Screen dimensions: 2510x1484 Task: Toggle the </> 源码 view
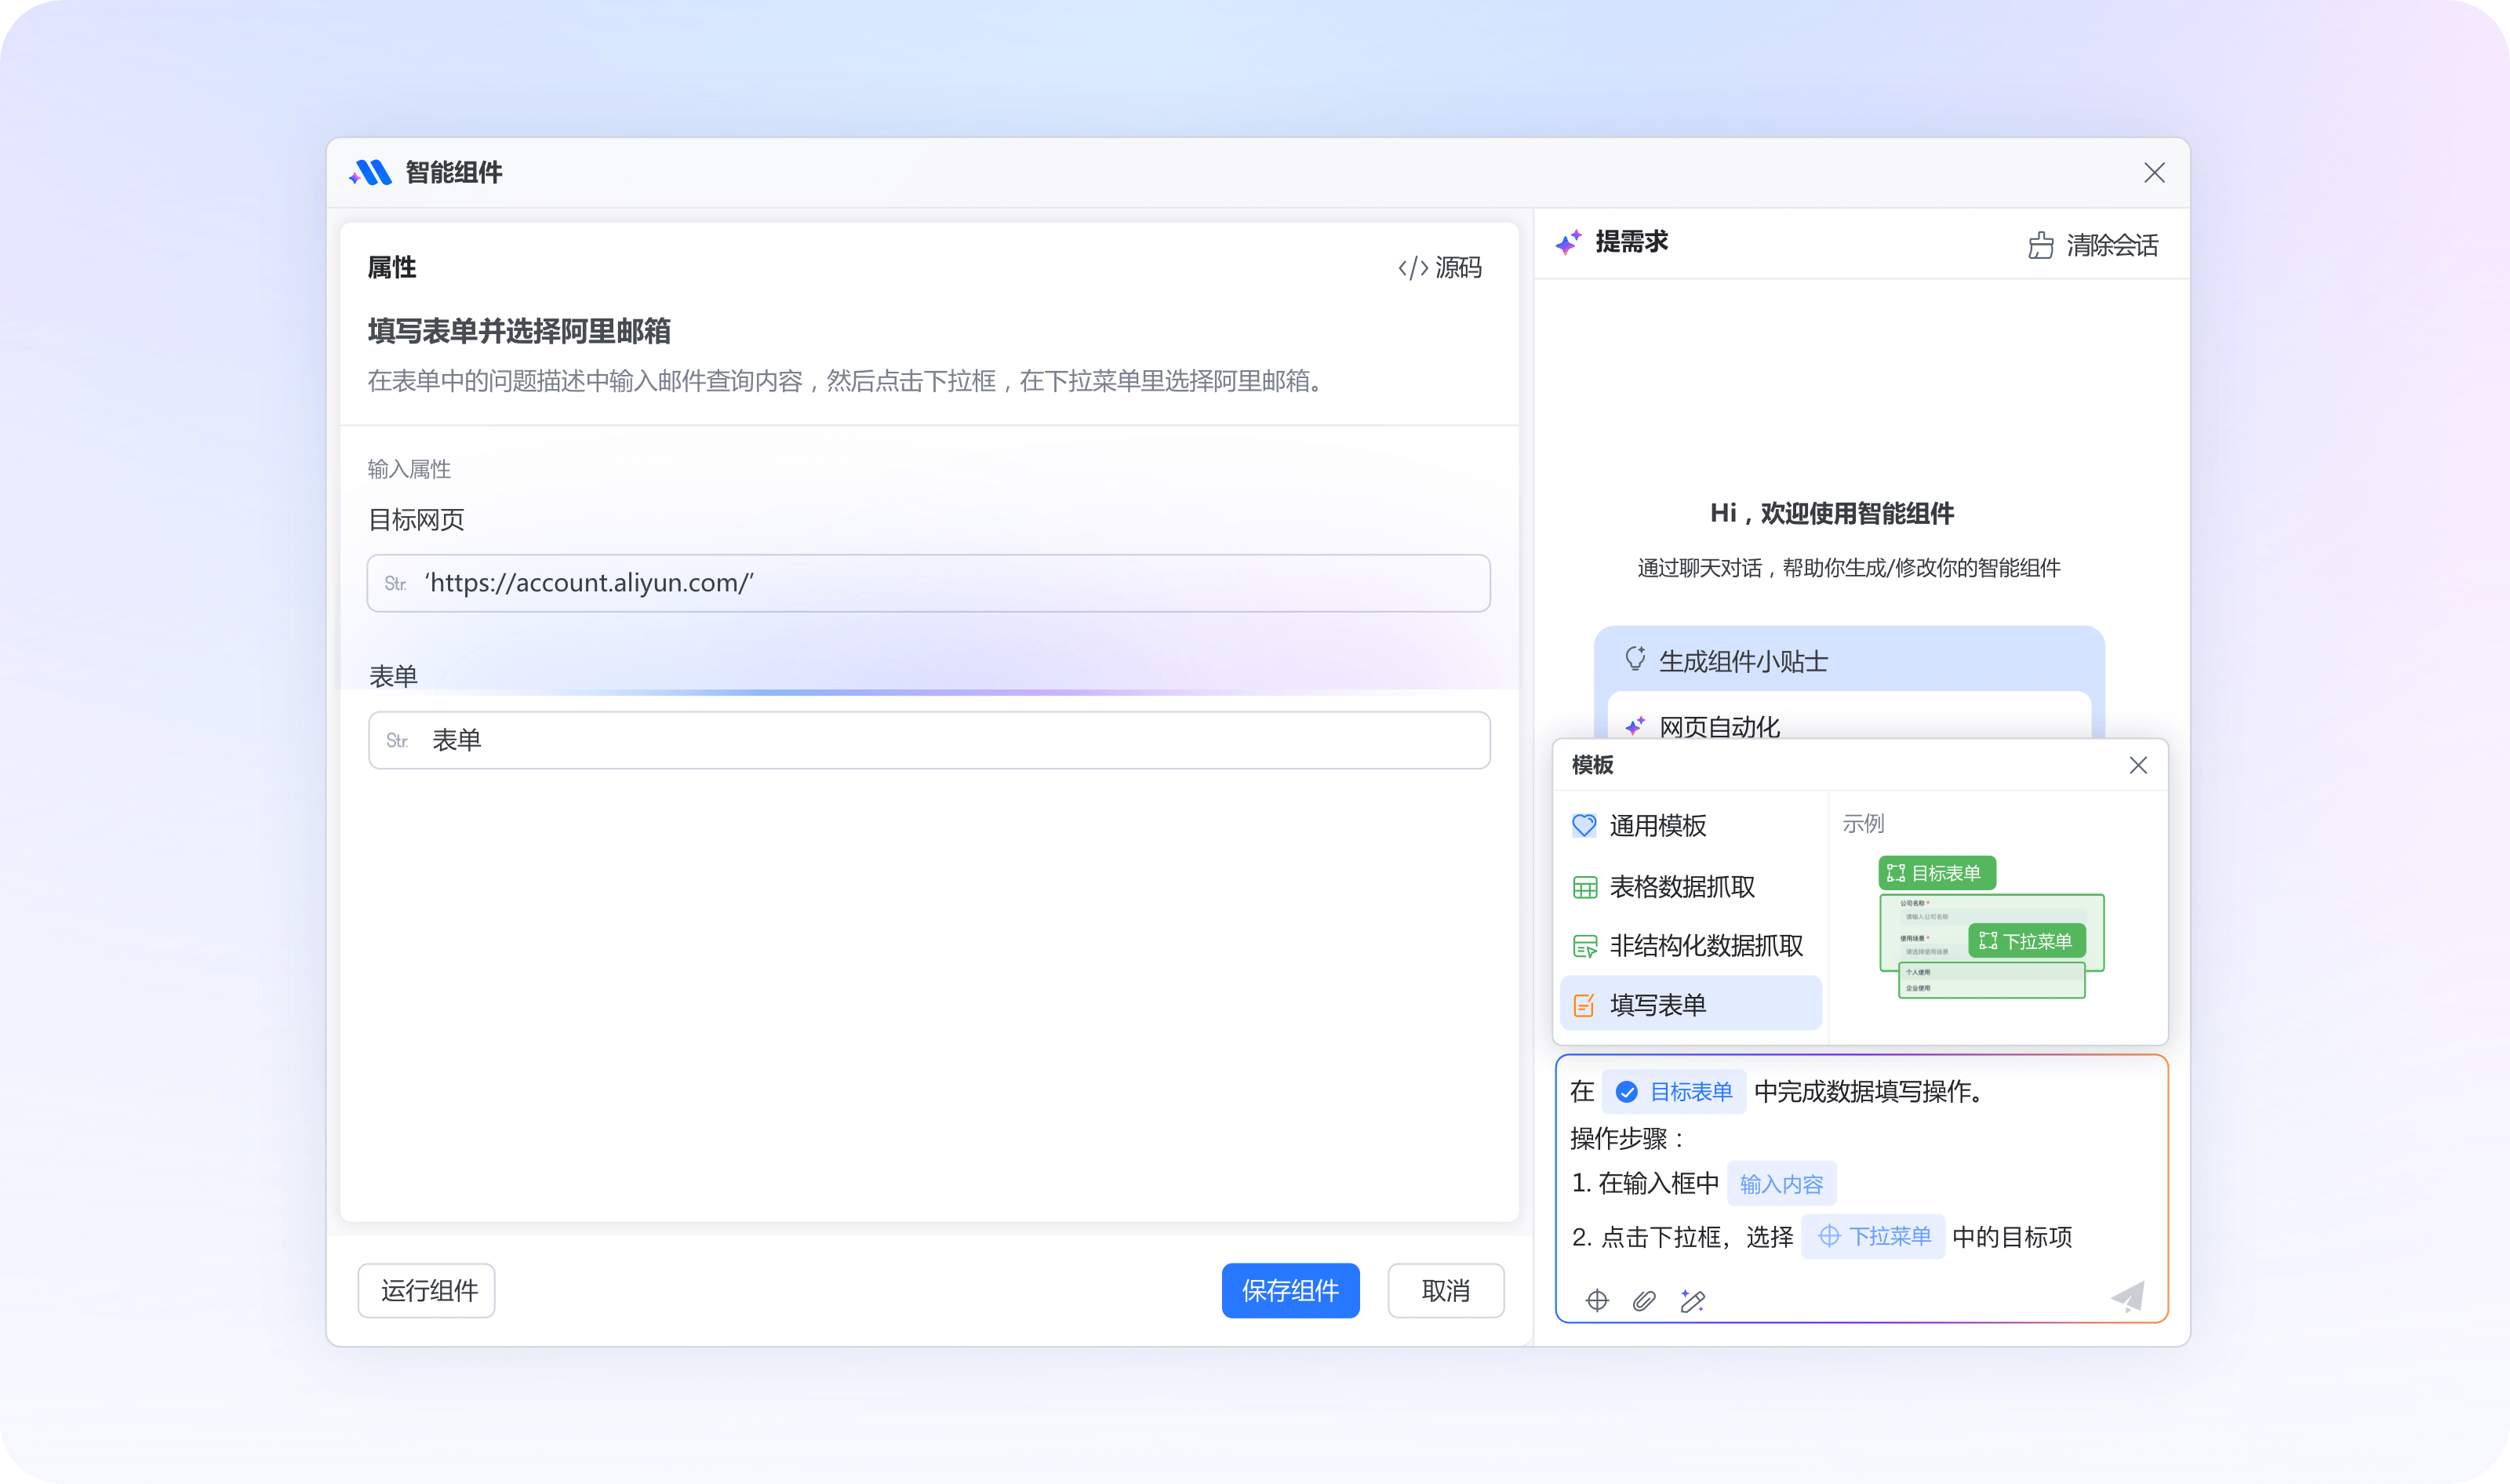pos(1441,267)
